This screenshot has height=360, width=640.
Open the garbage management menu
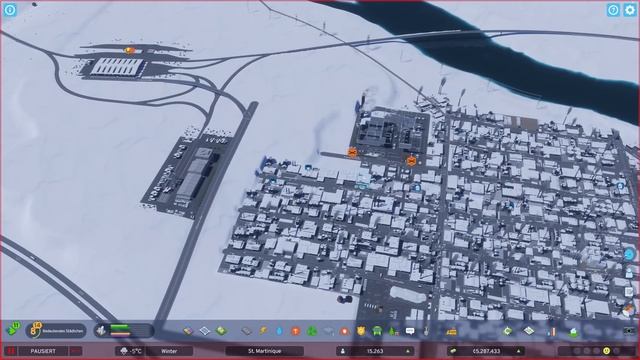312,331
